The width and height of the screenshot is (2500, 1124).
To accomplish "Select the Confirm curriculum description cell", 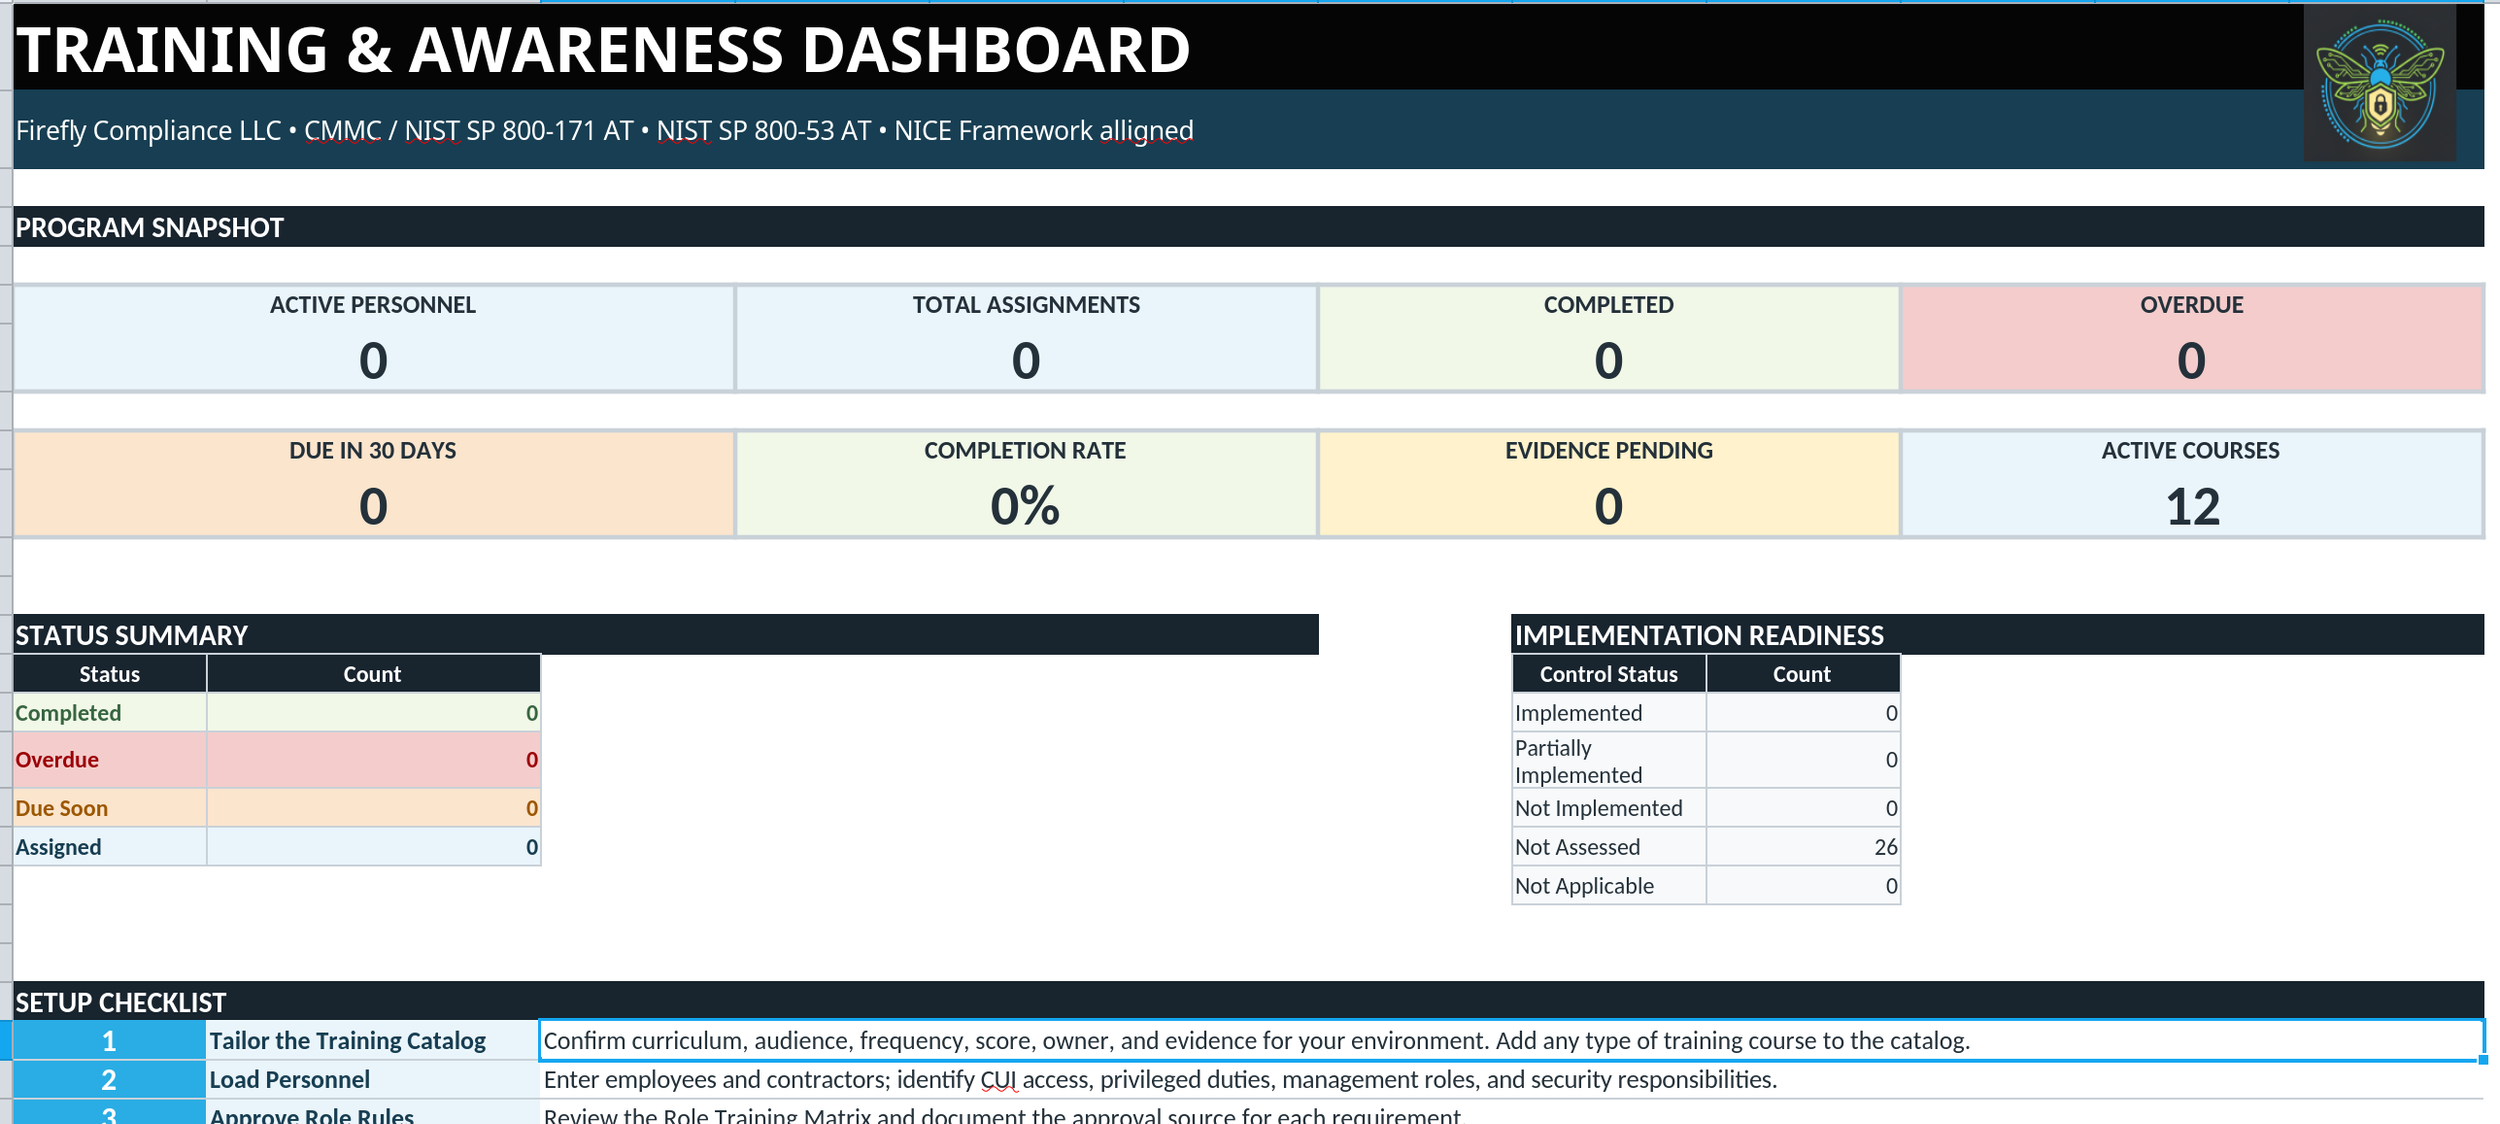I will pyautogui.click(x=1511, y=1041).
